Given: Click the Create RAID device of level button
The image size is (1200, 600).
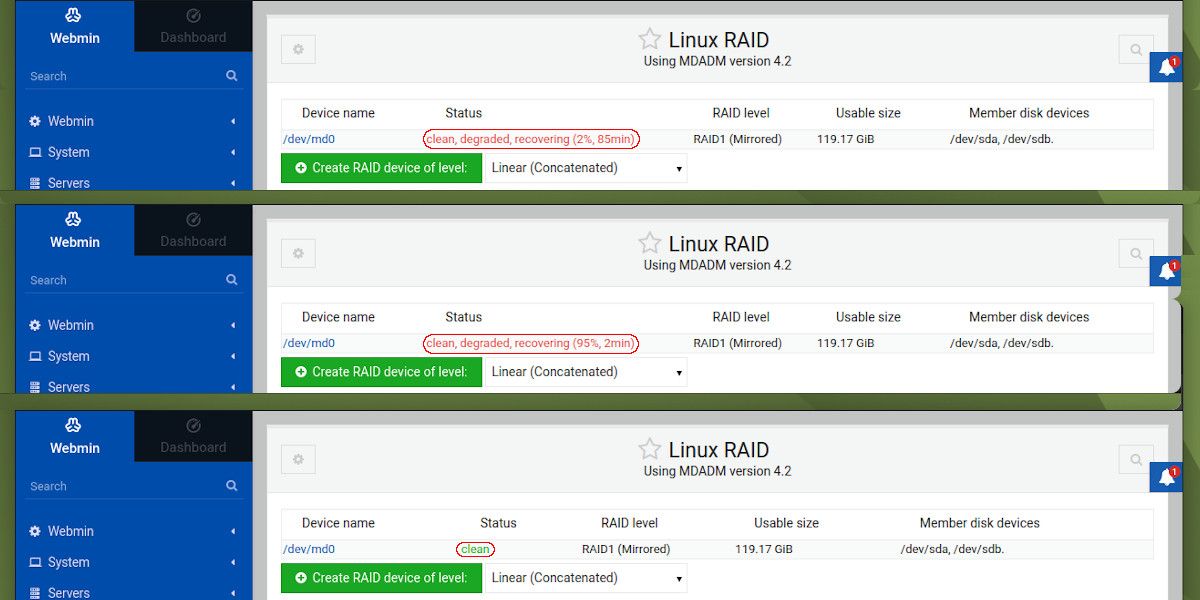Looking at the screenshot, I should 381,168.
